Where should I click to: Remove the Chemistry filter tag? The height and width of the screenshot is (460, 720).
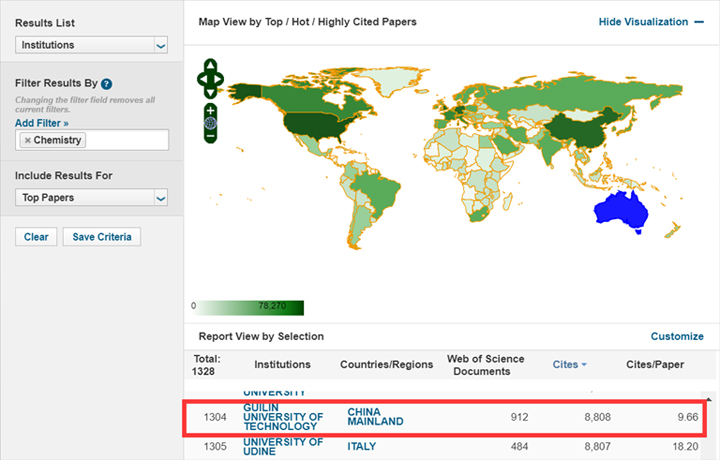[27, 140]
